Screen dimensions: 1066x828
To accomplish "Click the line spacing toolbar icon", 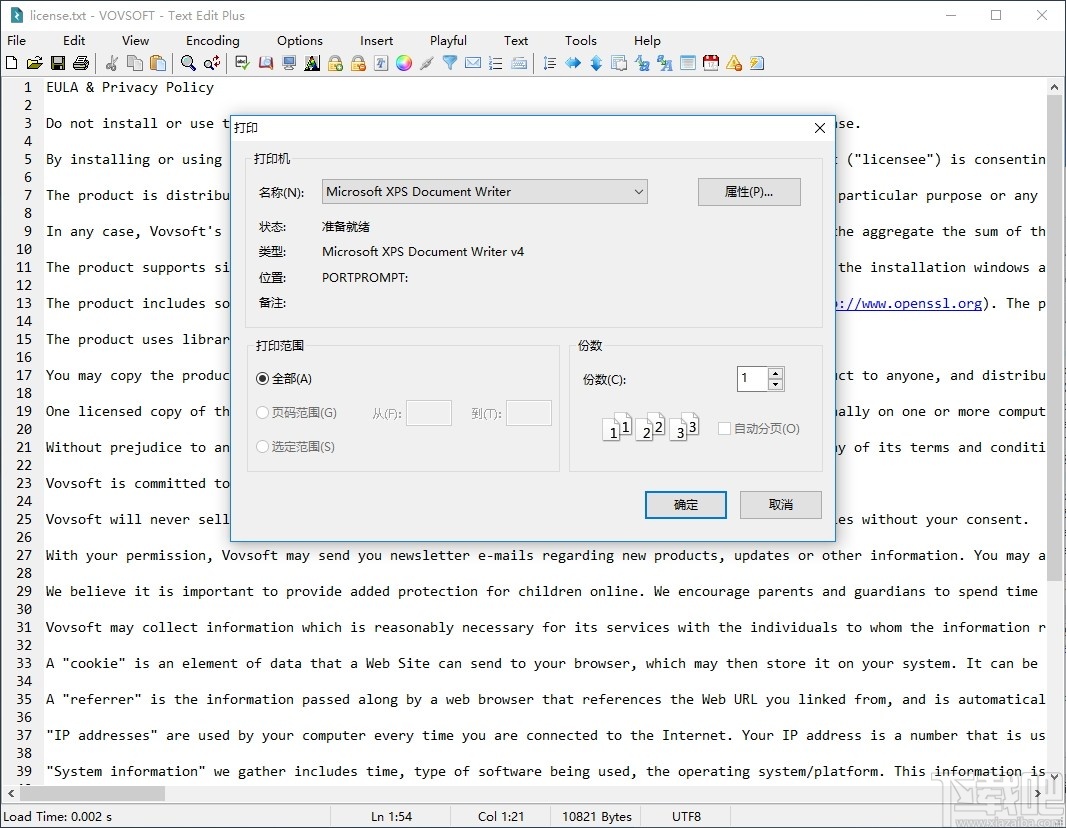I will point(550,63).
